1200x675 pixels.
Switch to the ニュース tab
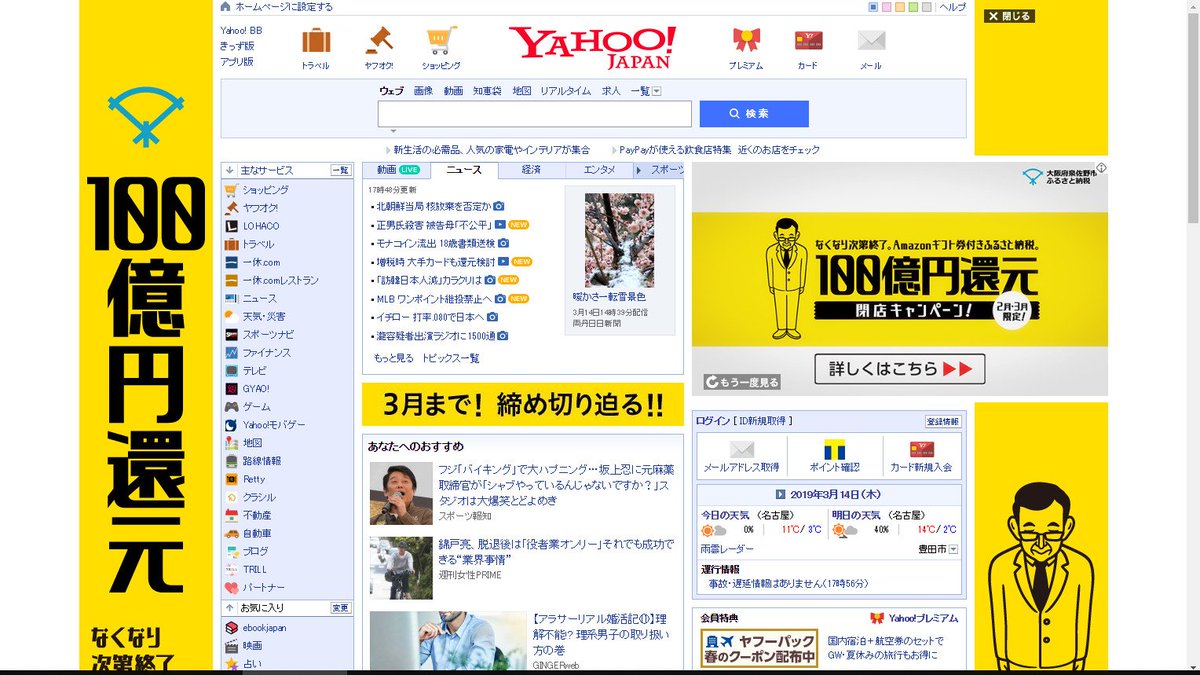tap(464, 170)
